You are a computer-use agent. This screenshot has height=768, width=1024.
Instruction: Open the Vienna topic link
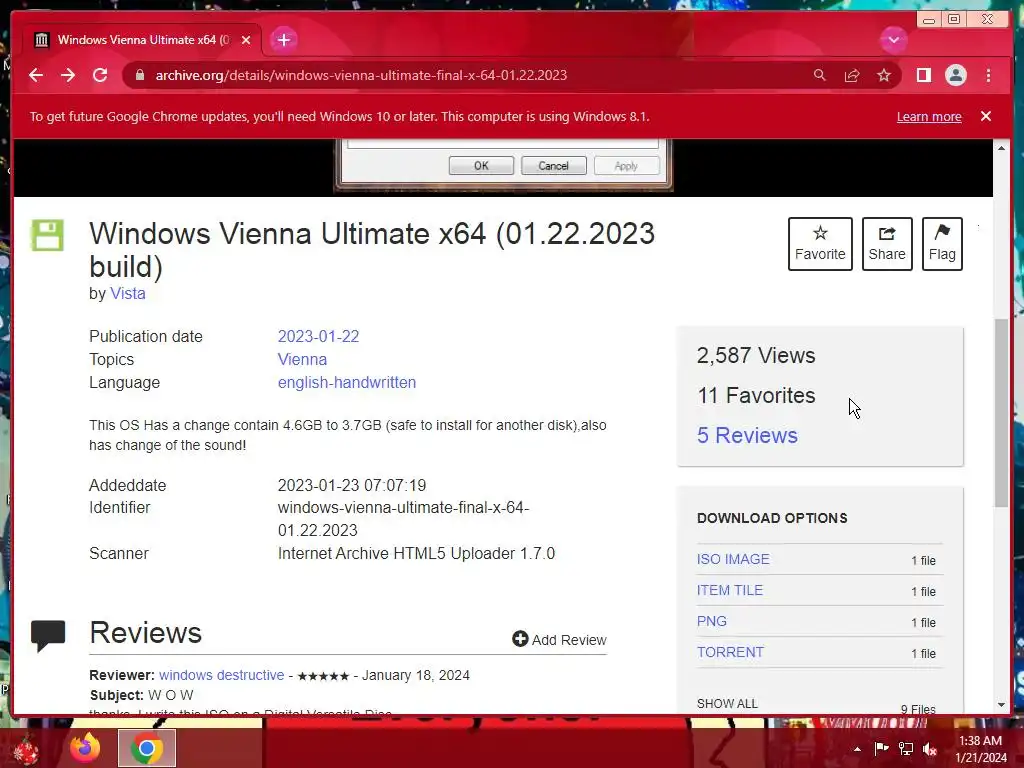[302, 359]
